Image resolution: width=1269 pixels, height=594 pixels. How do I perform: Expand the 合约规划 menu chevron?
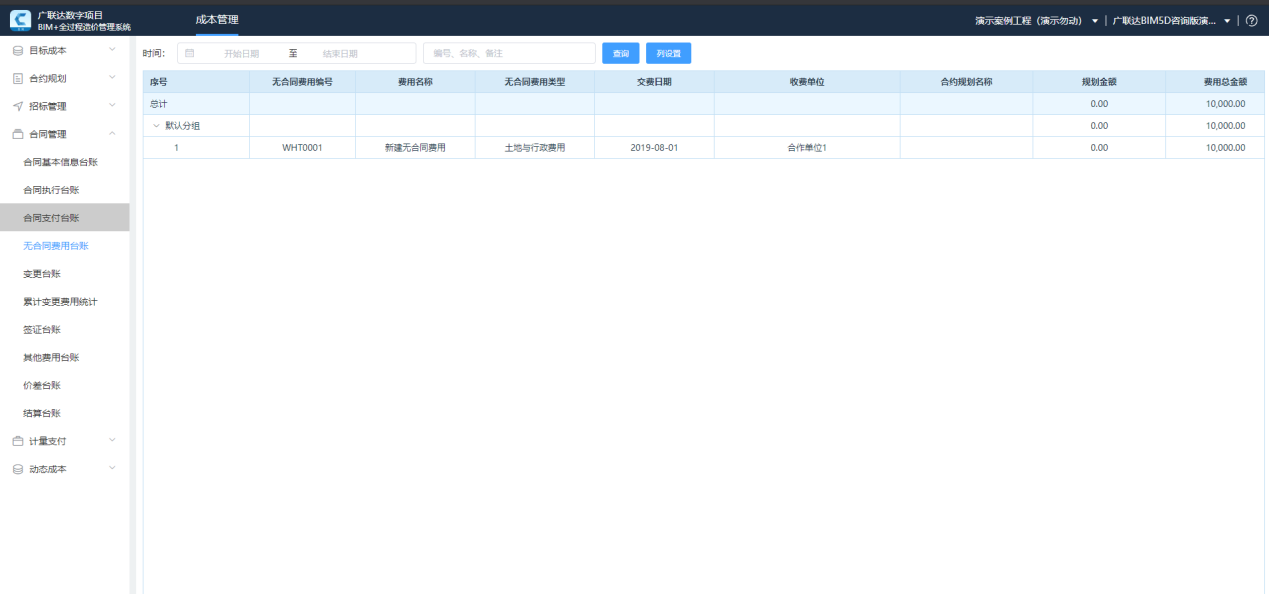pyautogui.click(x=112, y=78)
